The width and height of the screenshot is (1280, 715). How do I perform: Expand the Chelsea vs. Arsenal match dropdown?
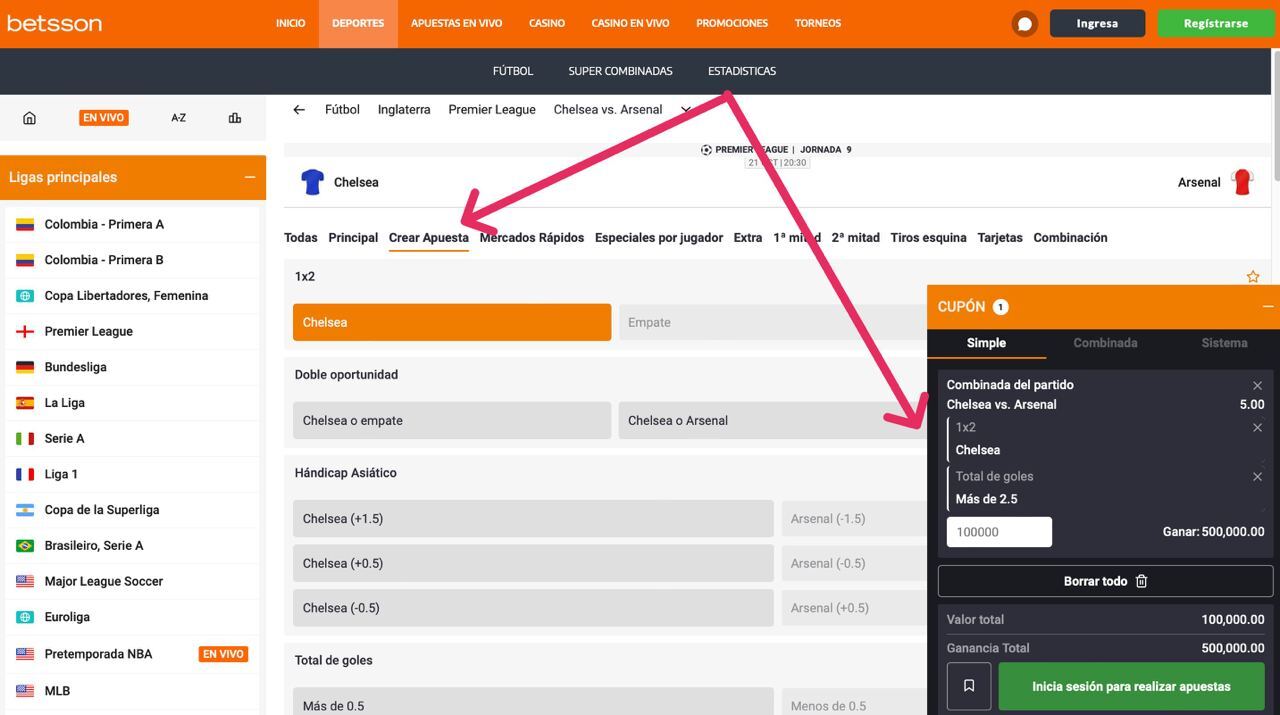coord(685,110)
